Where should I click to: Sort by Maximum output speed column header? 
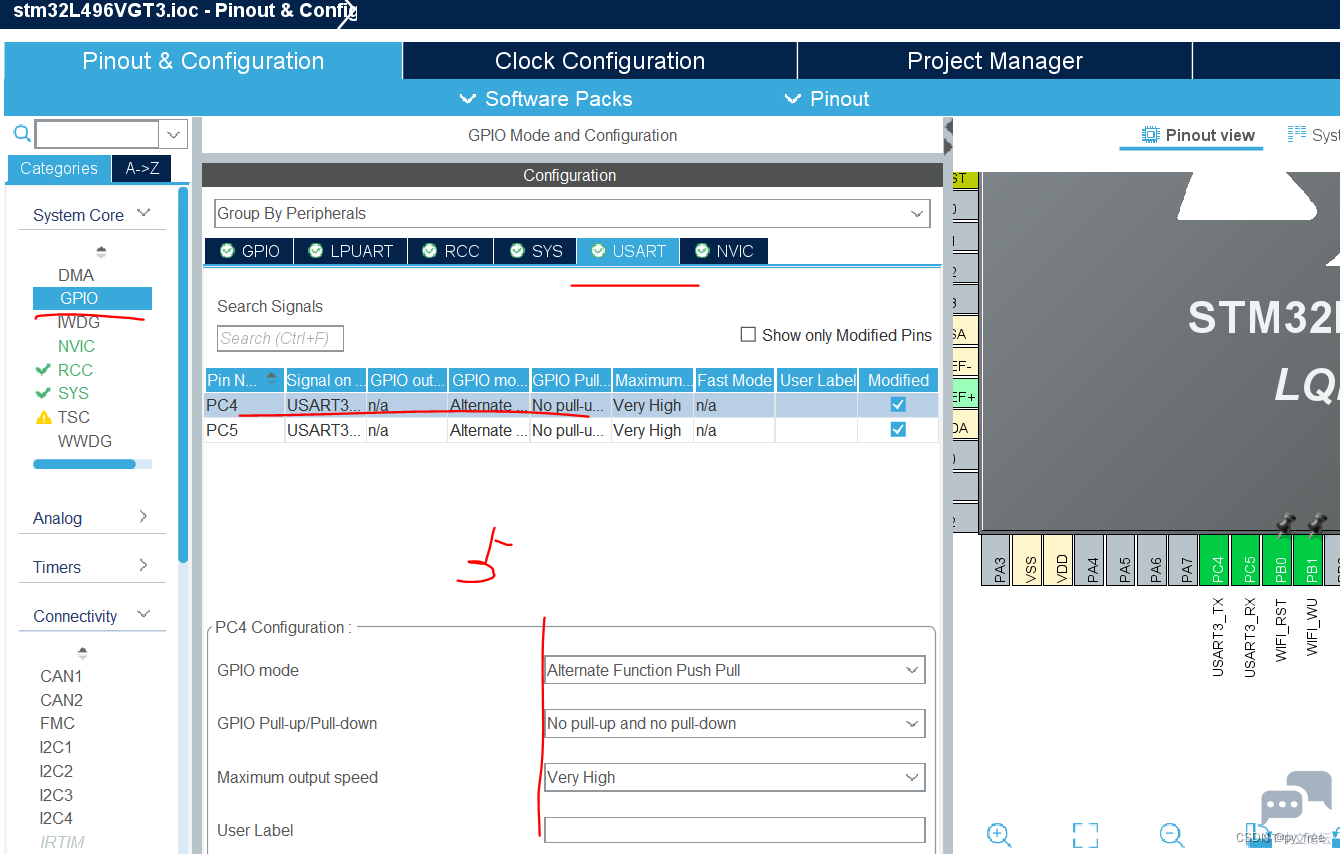click(653, 380)
